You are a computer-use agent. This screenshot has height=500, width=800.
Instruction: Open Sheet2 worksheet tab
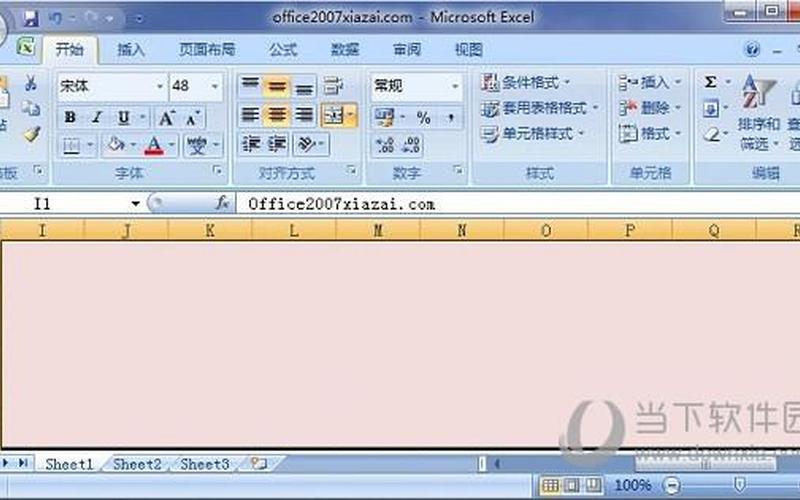pos(137,464)
